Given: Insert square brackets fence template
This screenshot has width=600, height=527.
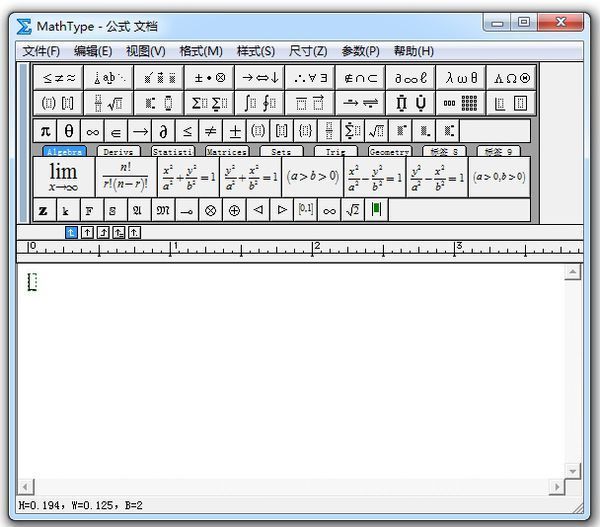Looking at the screenshot, I should click(x=282, y=131).
